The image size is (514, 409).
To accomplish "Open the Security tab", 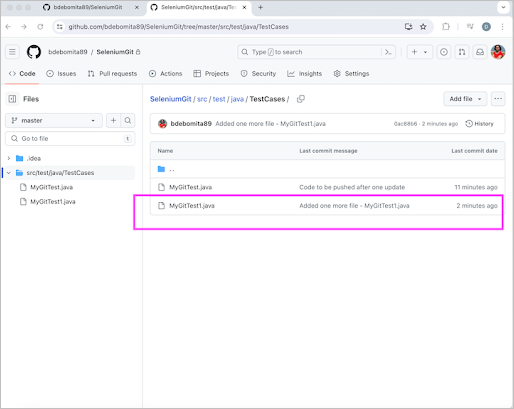I will (258, 74).
